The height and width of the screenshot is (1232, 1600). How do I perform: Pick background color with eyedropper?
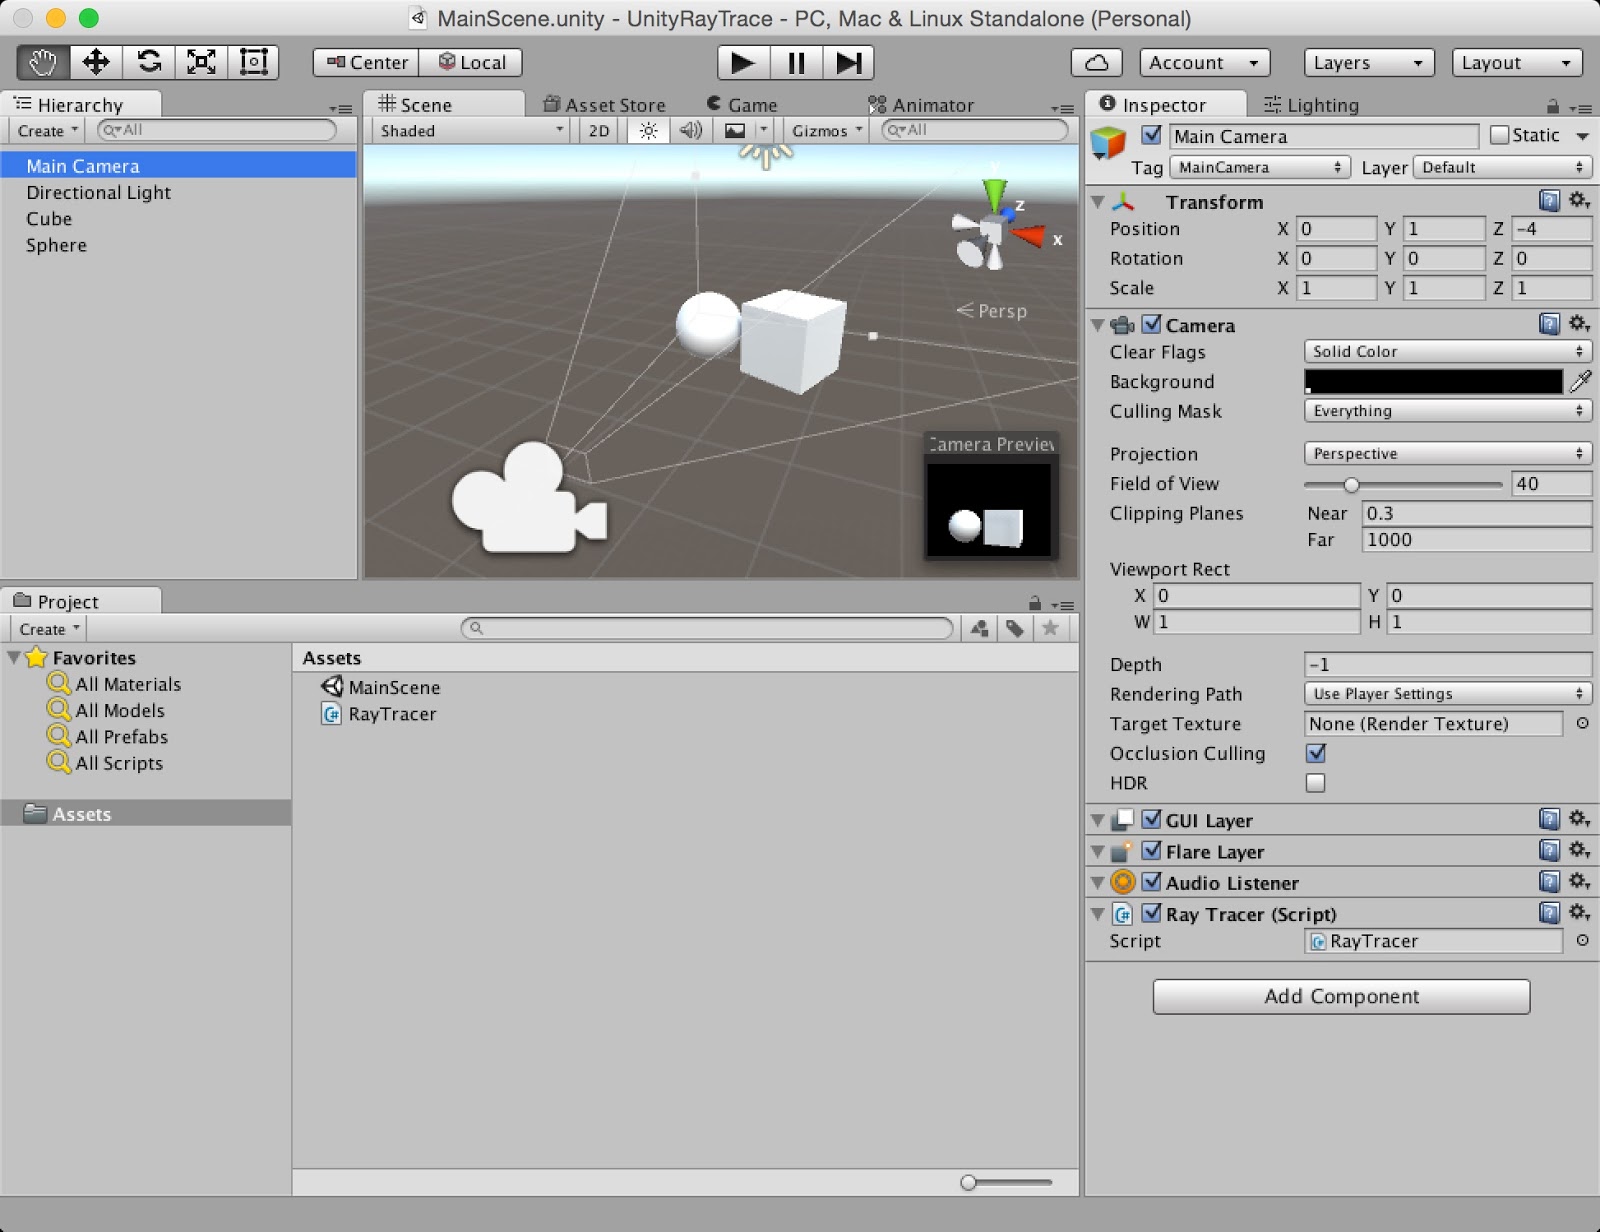[1580, 381]
